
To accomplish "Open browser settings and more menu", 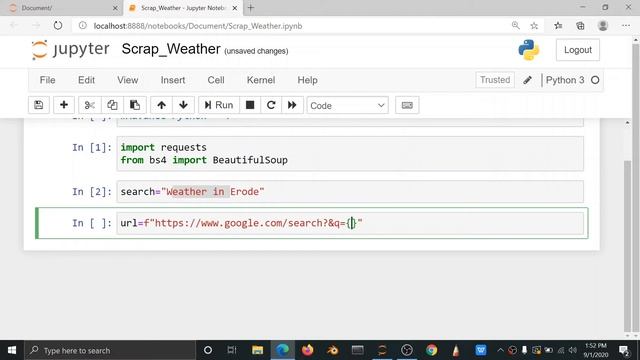I will point(626,26).
